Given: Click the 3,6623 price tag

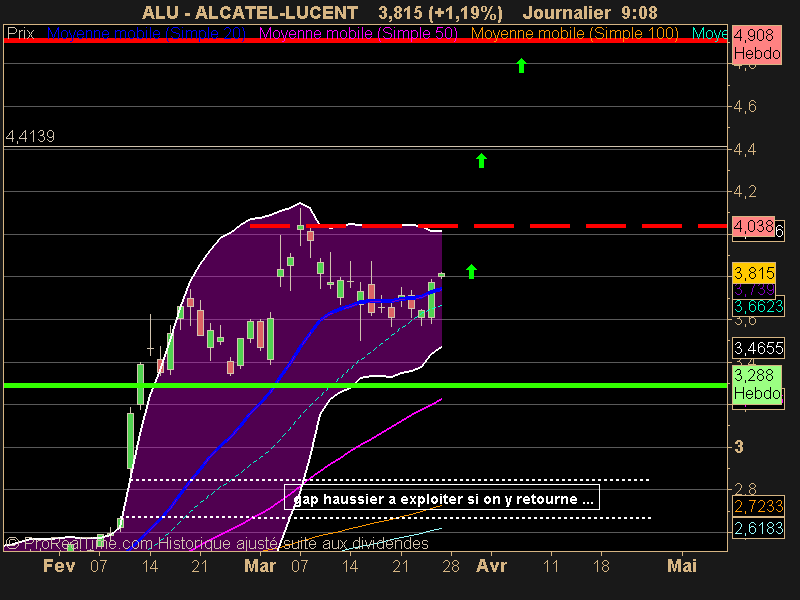Looking at the screenshot, I should [x=758, y=307].
